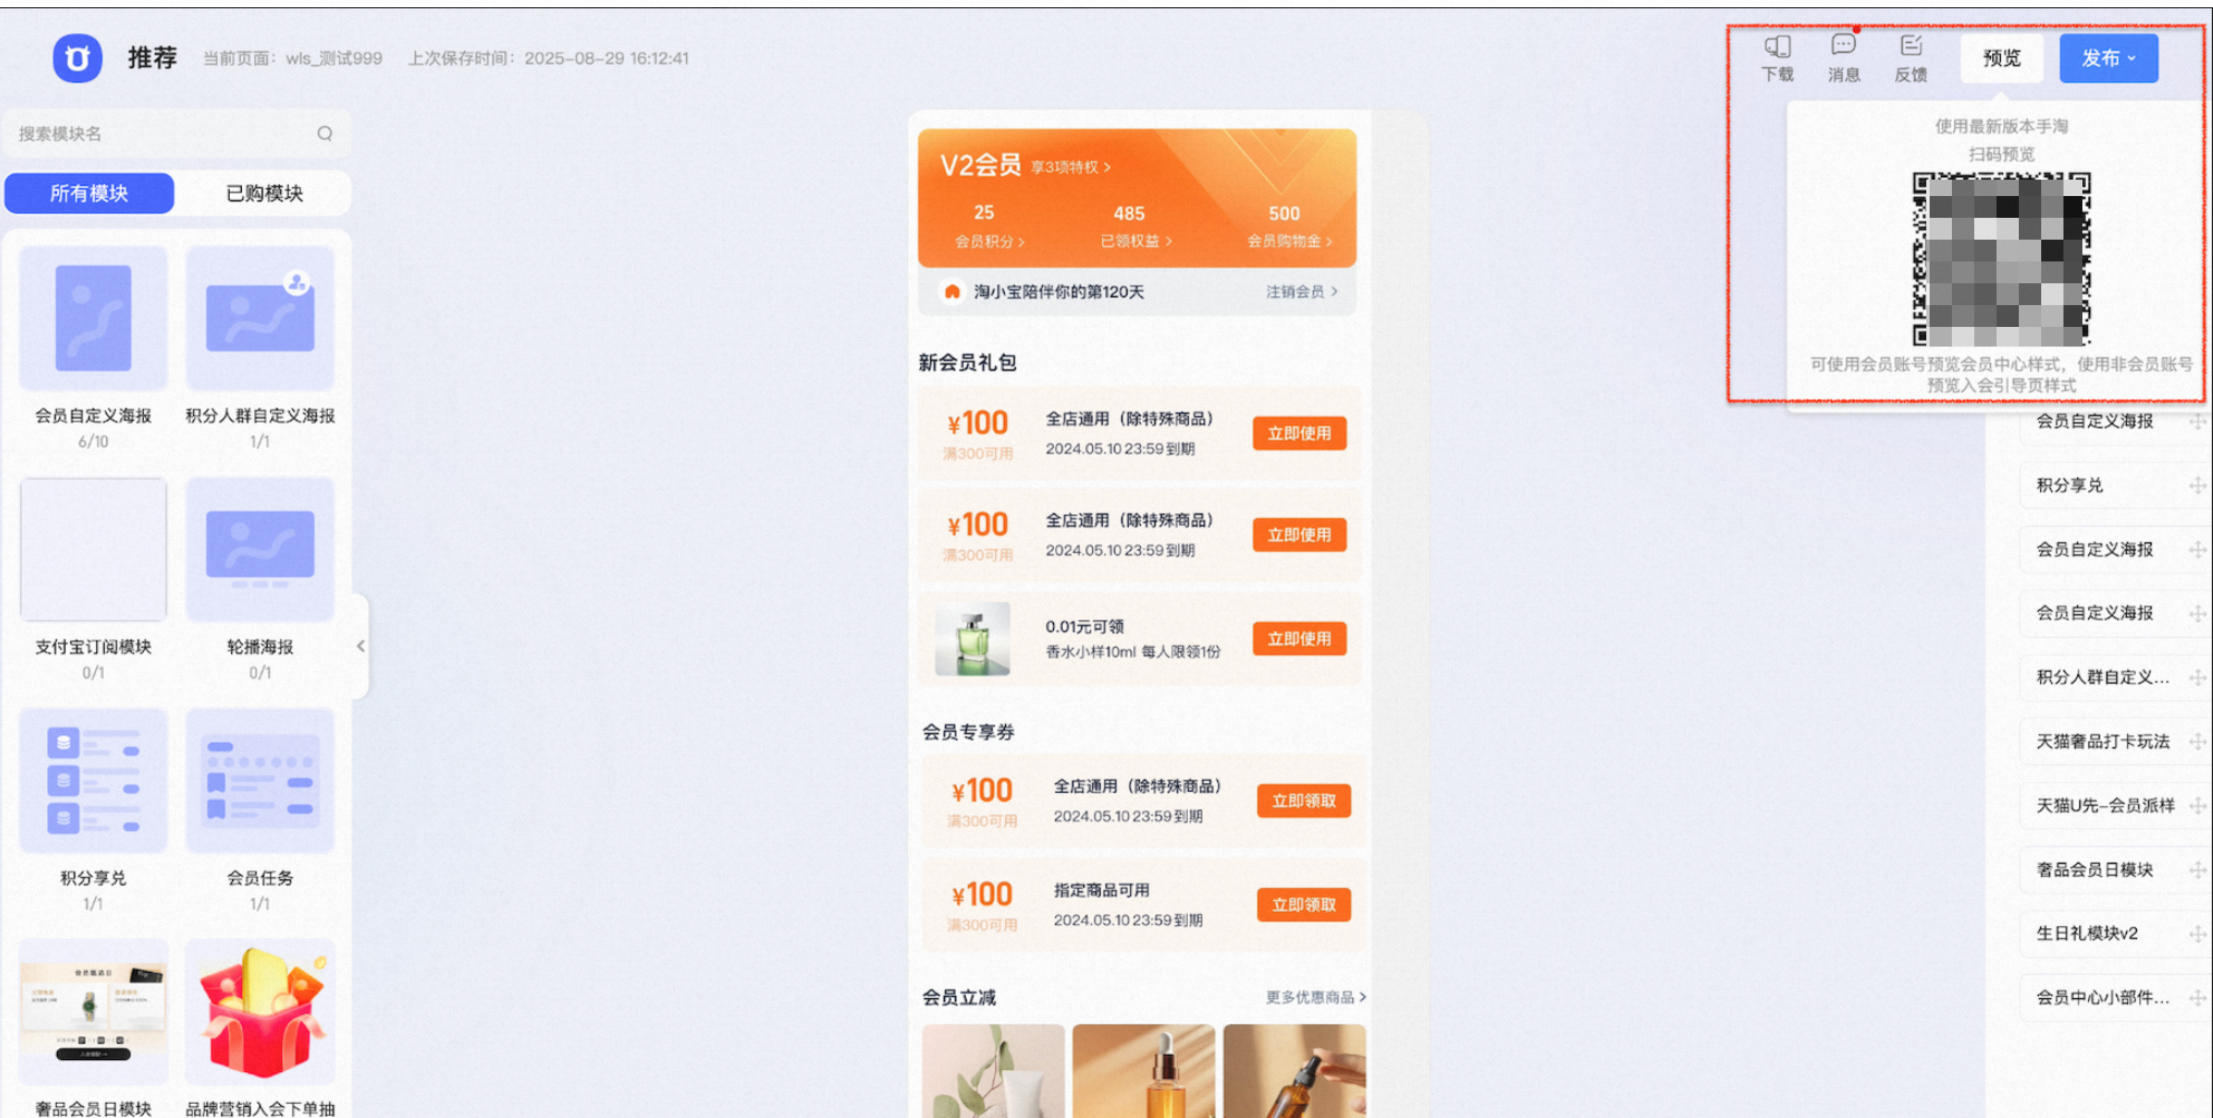
Task: Click the 注销会员 link
Action: (x=1301, y=292)
